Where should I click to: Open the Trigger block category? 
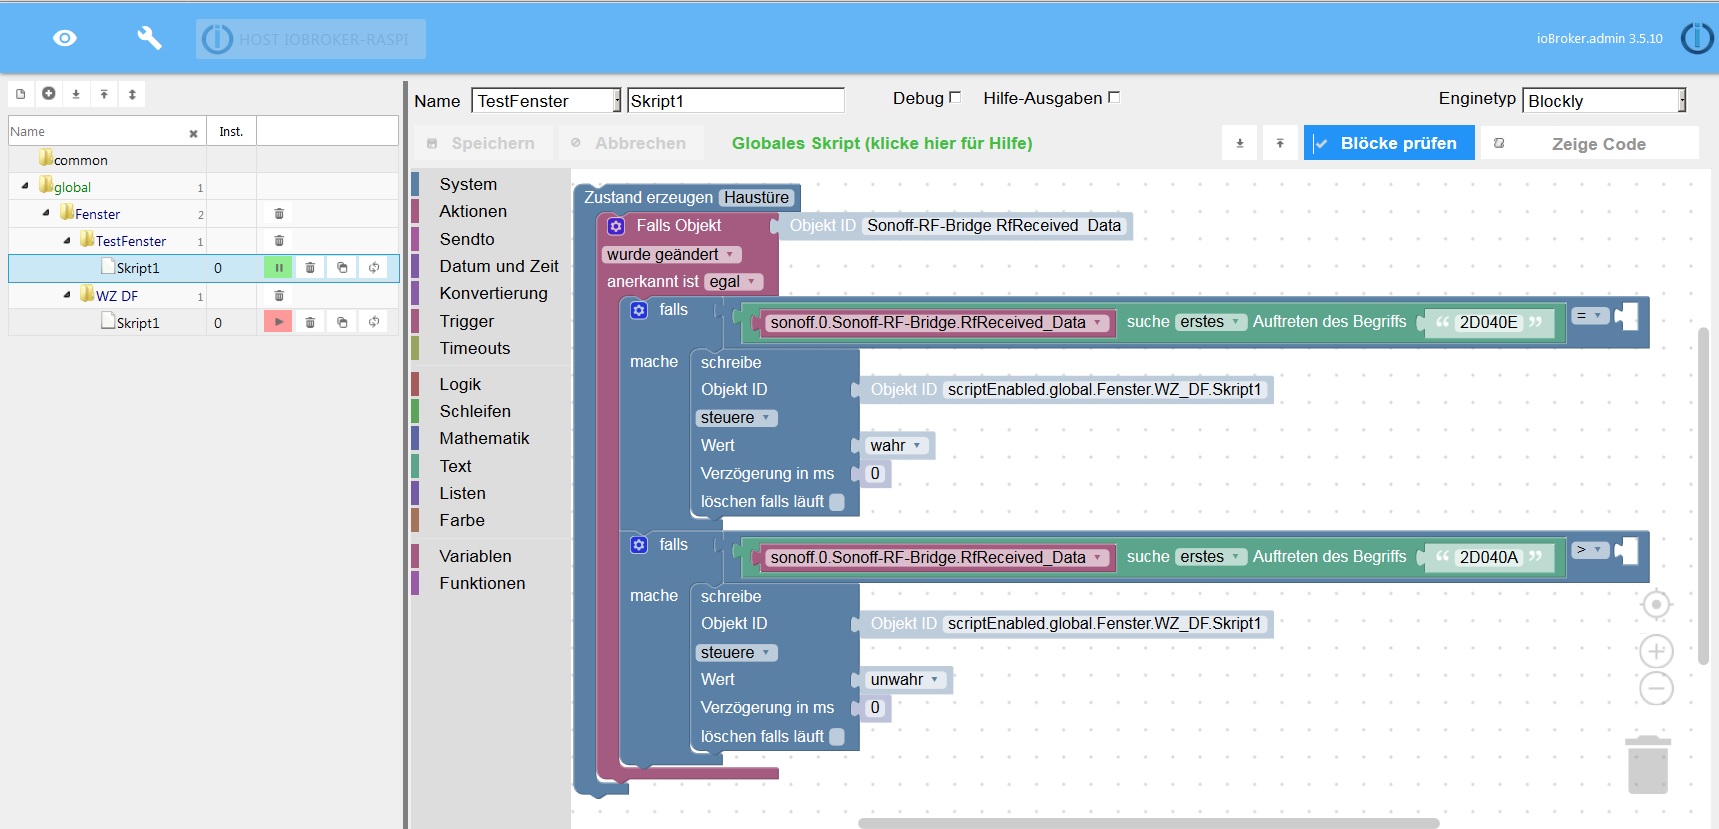(467, 321)
